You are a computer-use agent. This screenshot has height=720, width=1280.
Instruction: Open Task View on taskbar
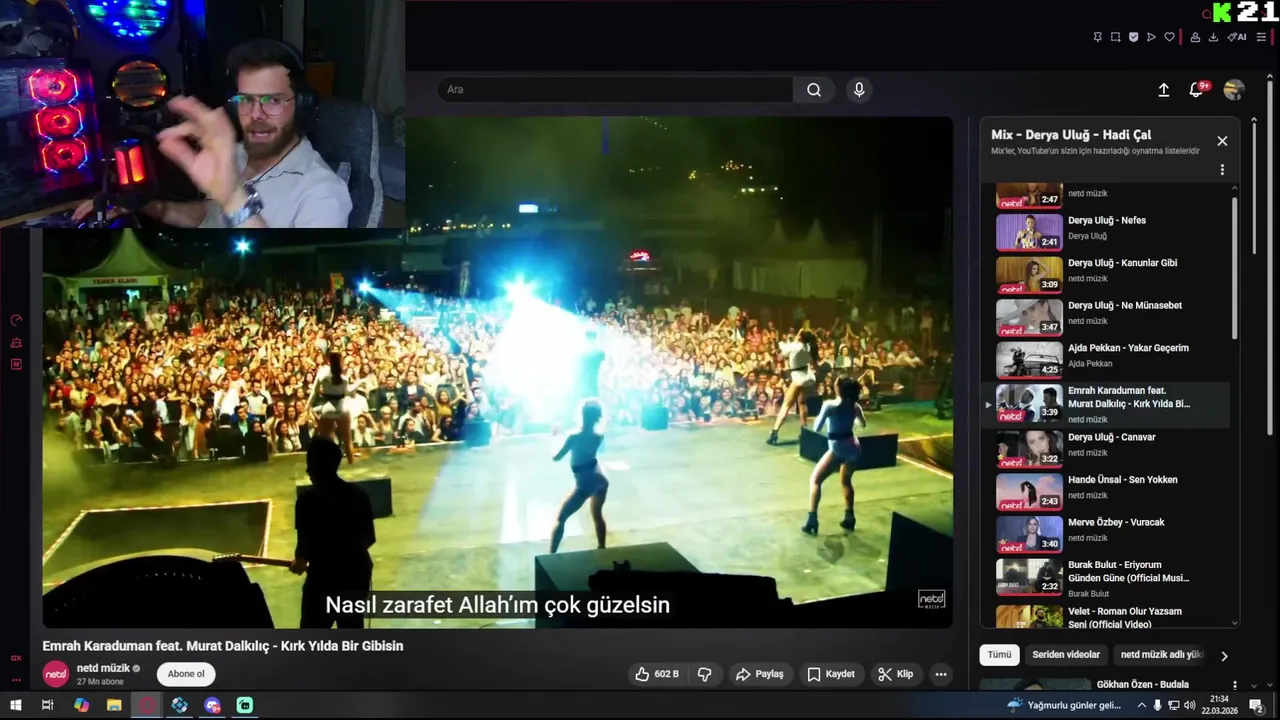tap(47, 705)
